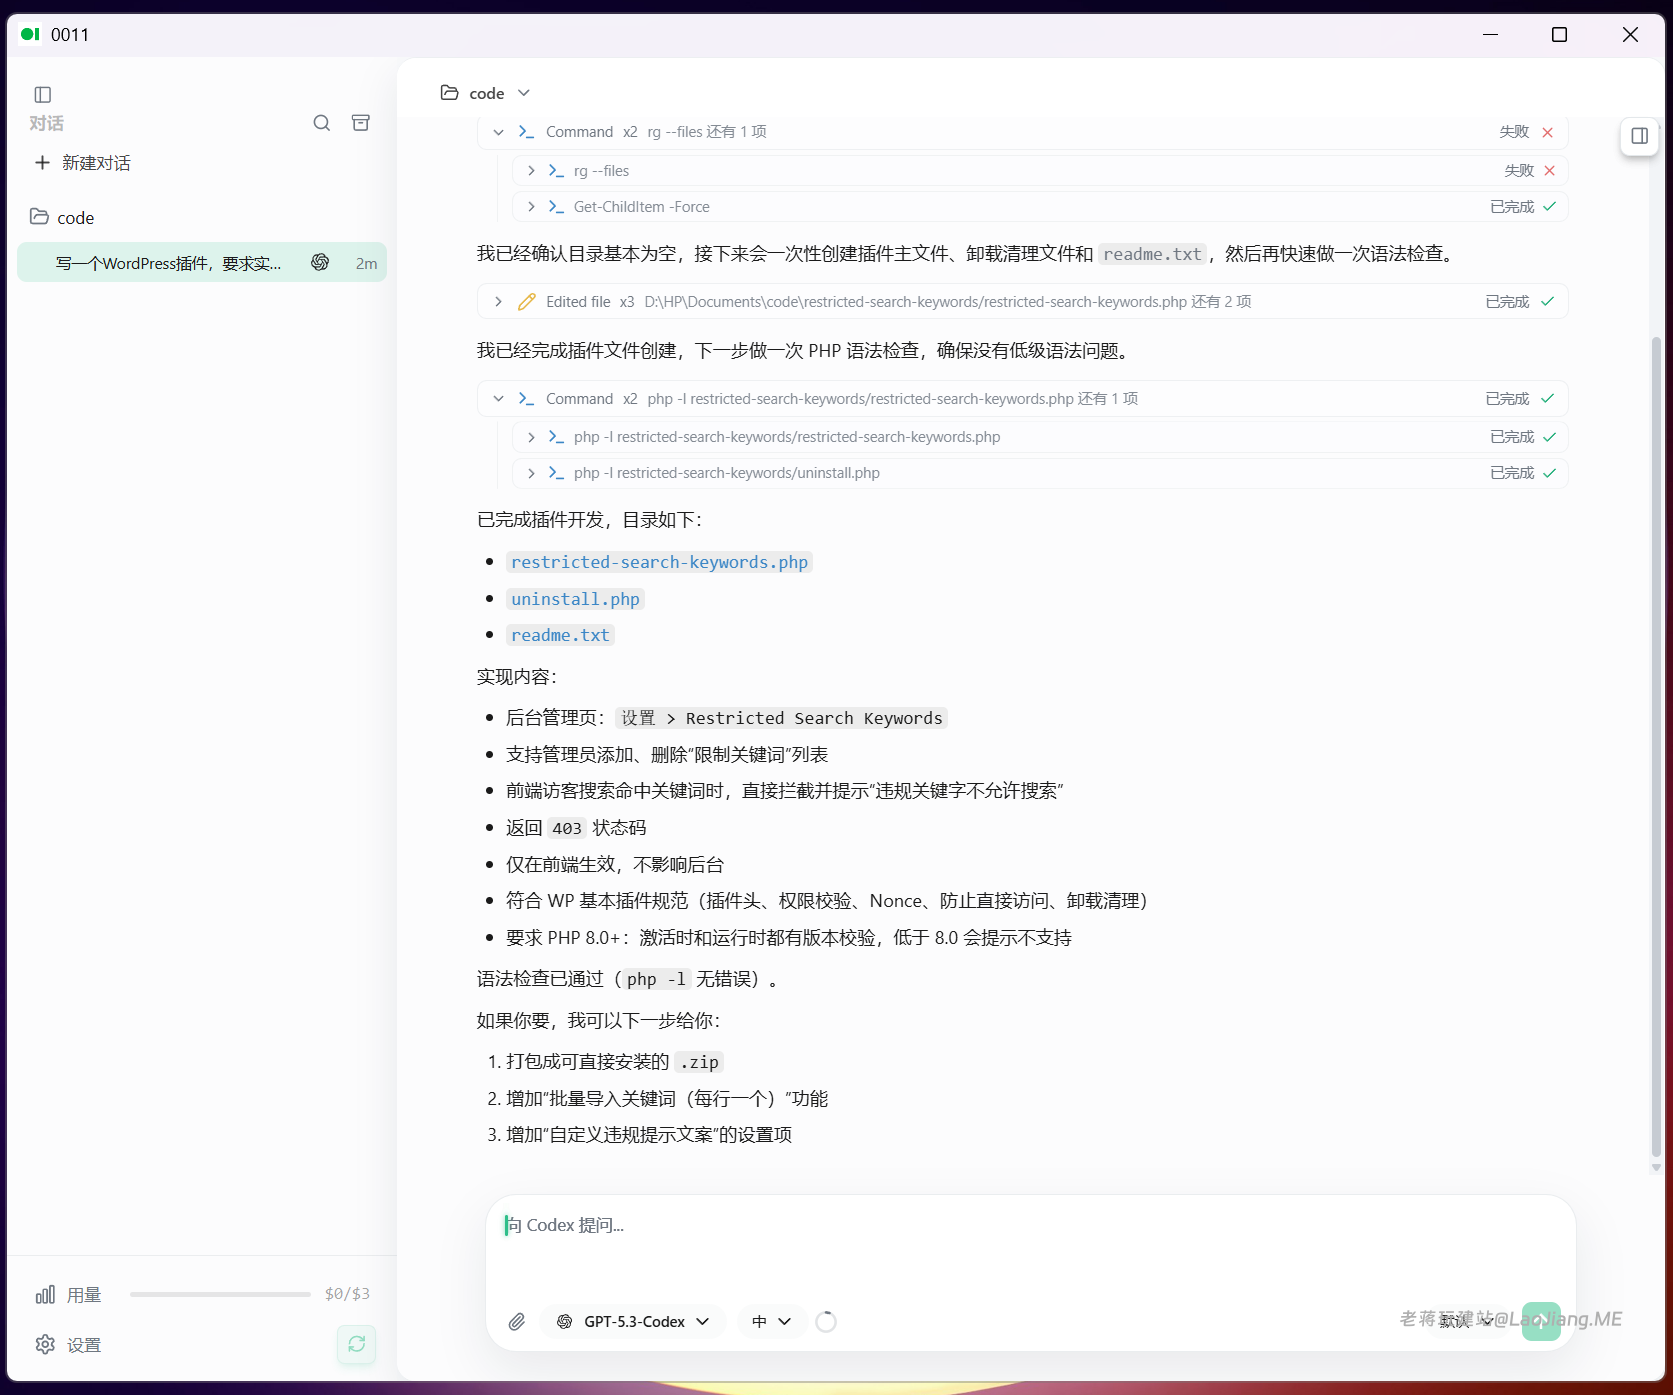Collapse the Command x2 php -l group

click(498, 399)
